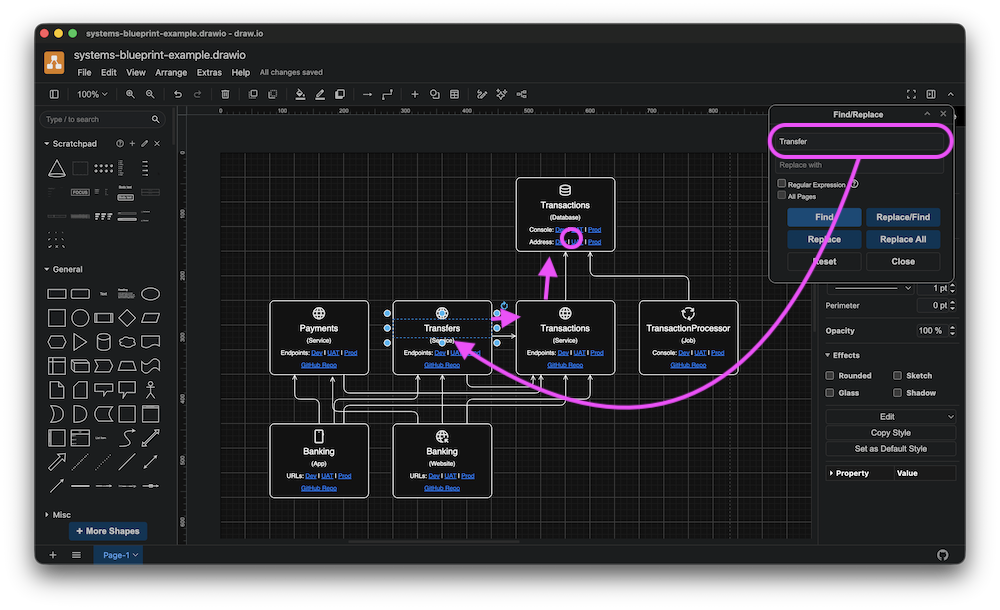This screenshot has height=610, width=1000.
Task: Open the line color pencil tool
Action: click(320, 94)
